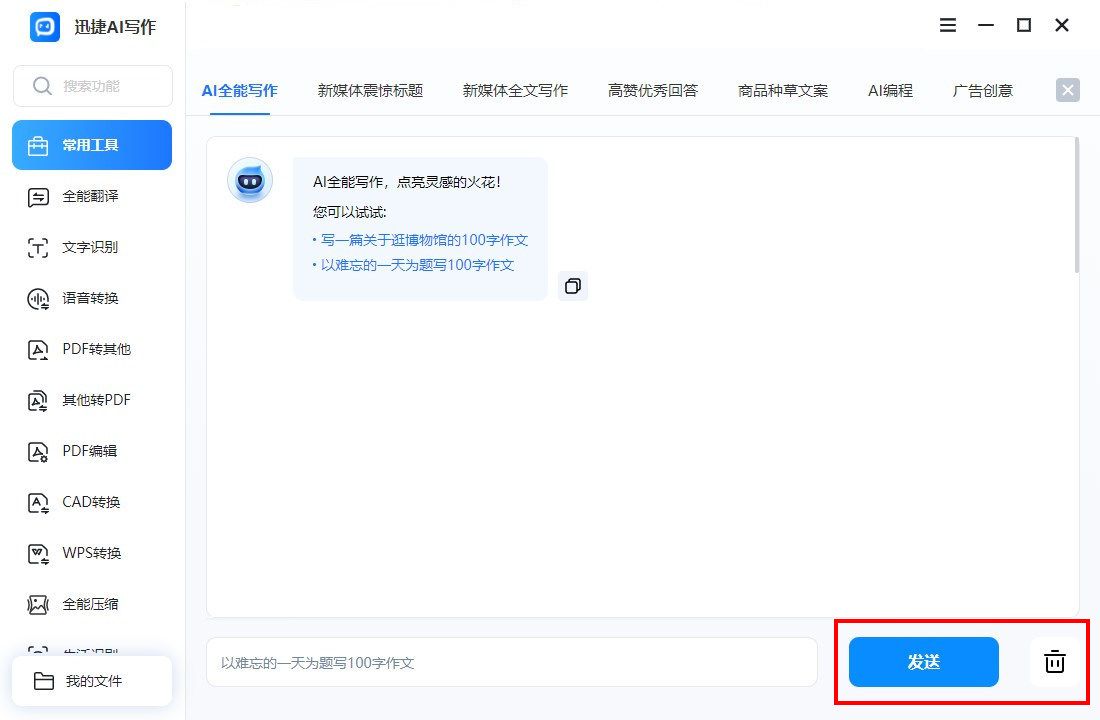Focus the 搜索功能 search field
The image size is (1100, 720).
pyautogui.click(x=93, y=86)
